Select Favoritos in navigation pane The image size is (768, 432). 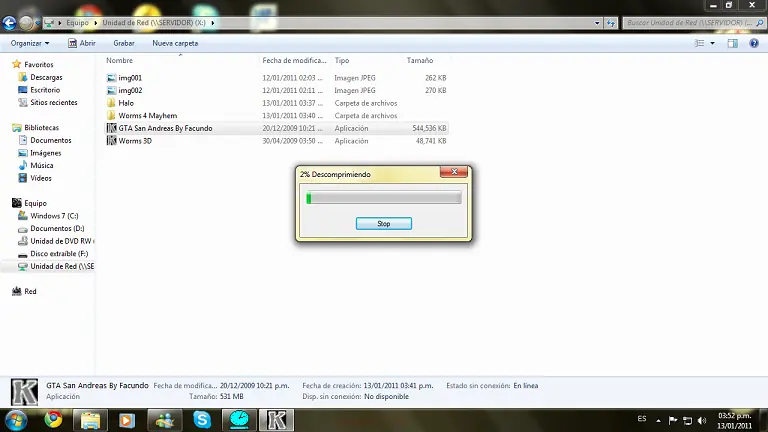tap(39, 64)
